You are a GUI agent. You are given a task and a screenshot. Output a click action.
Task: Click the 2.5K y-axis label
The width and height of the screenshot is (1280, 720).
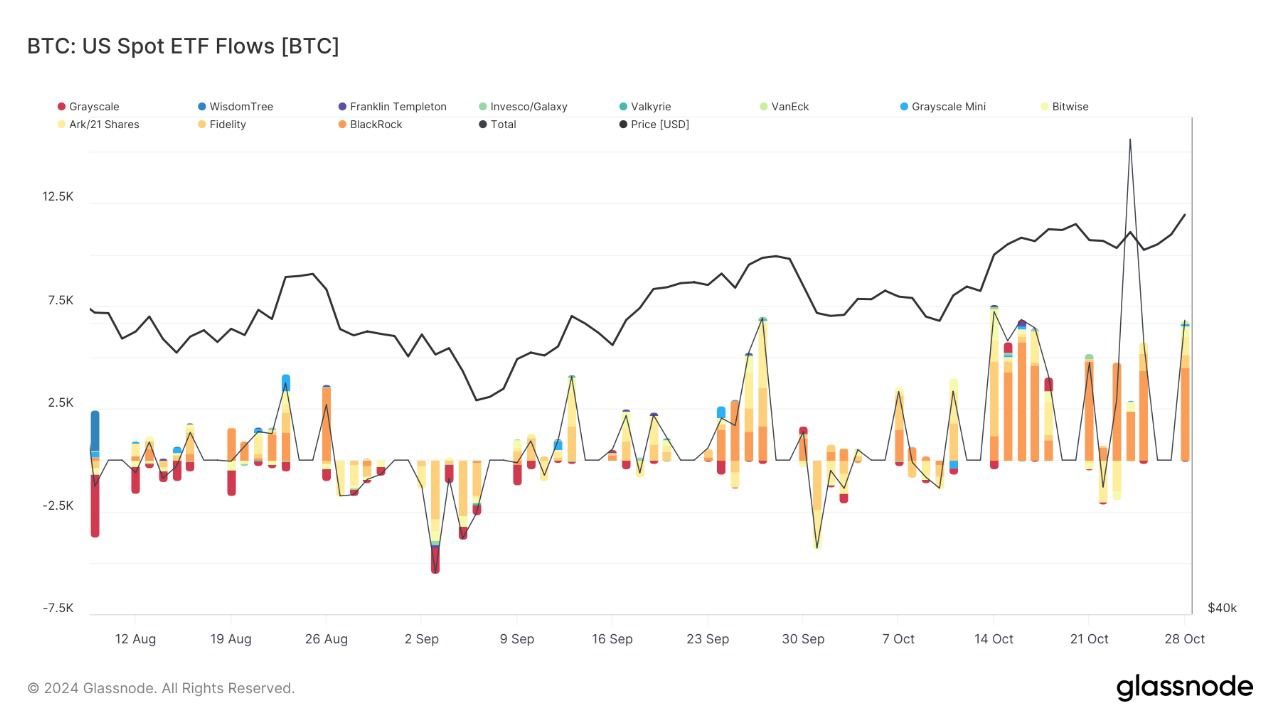coord(60,403)
